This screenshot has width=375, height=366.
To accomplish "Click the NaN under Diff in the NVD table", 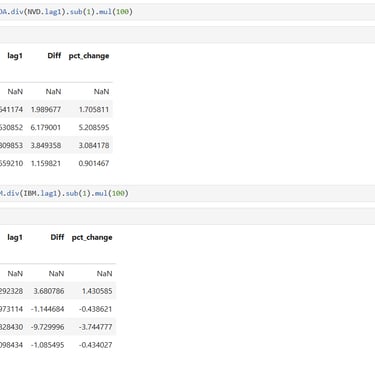I will pyautogui.click(x=53, y=91).
